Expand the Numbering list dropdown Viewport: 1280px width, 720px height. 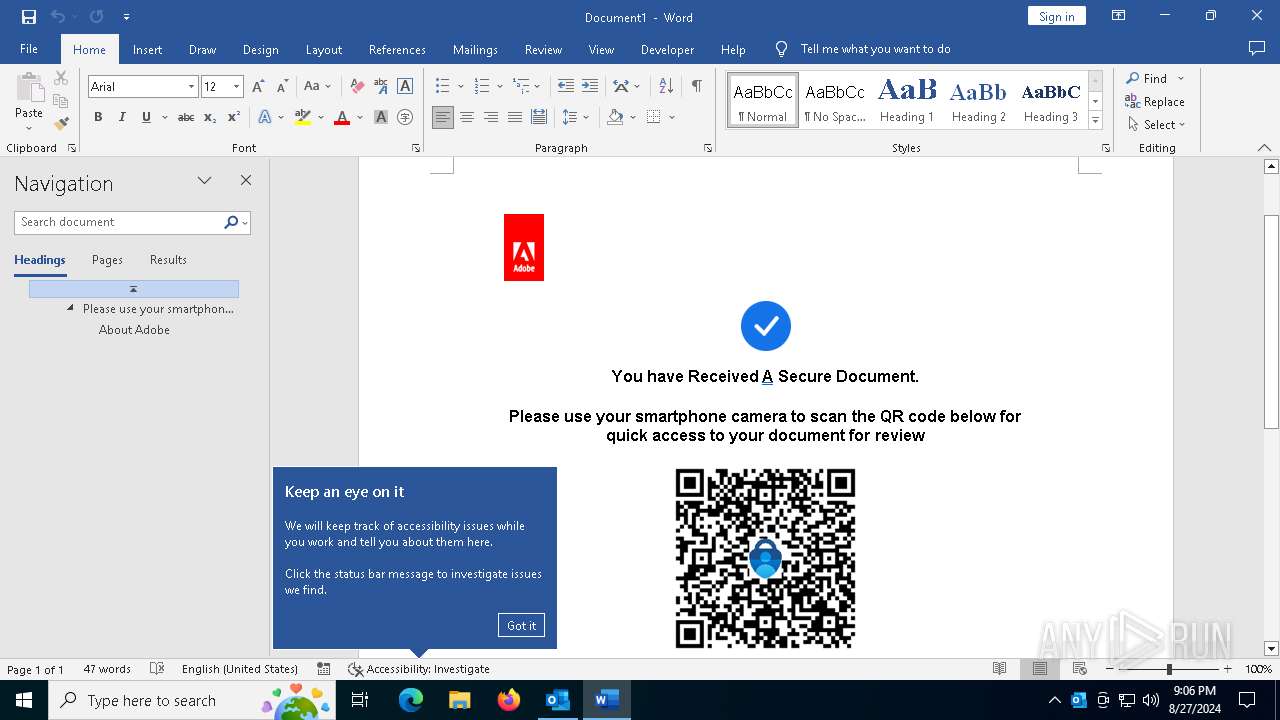[499, 87]
